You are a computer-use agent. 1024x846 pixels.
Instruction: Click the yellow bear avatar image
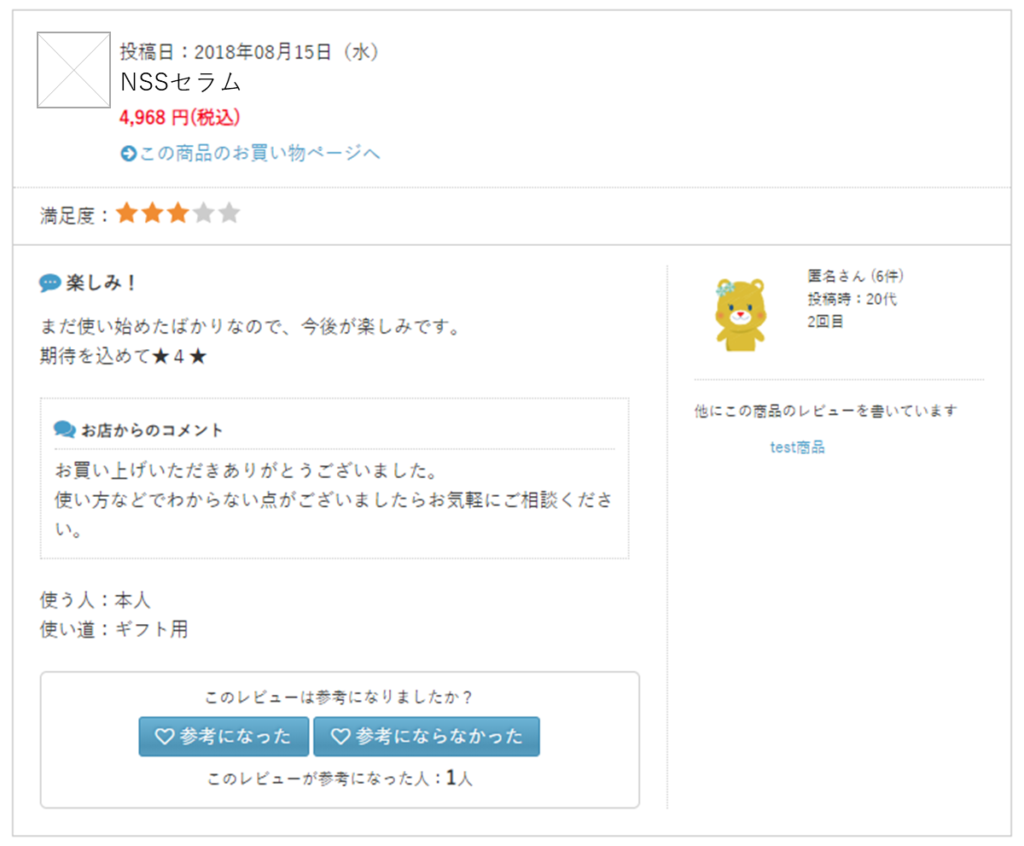739,314
